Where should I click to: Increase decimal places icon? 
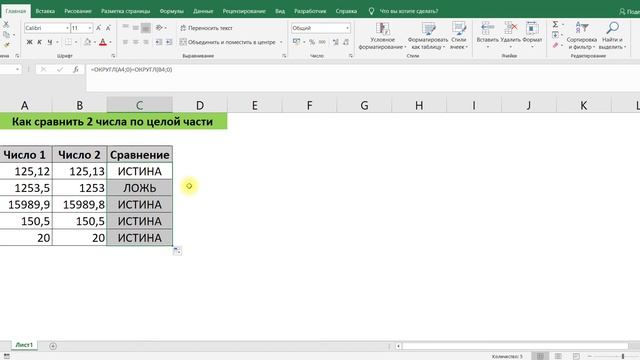pos(336,42)
